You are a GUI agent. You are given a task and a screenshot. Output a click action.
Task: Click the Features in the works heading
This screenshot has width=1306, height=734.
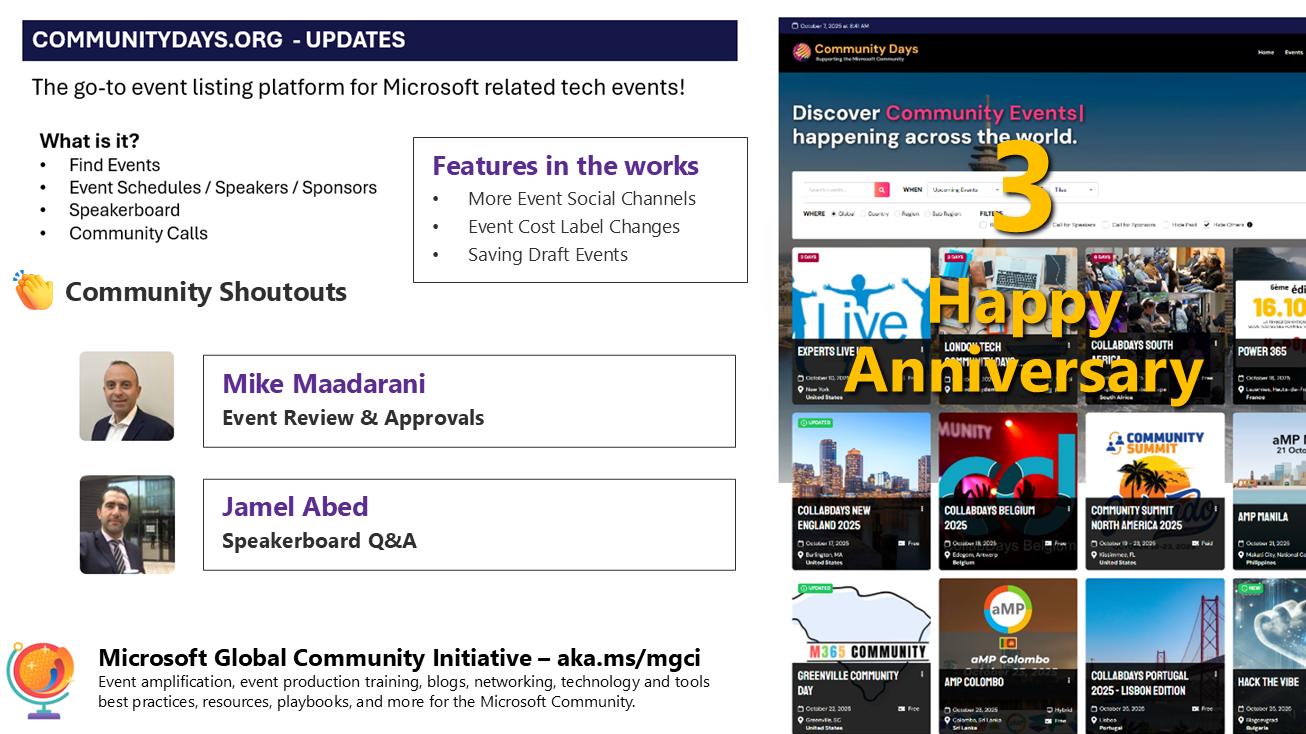[x=565, y=166]
